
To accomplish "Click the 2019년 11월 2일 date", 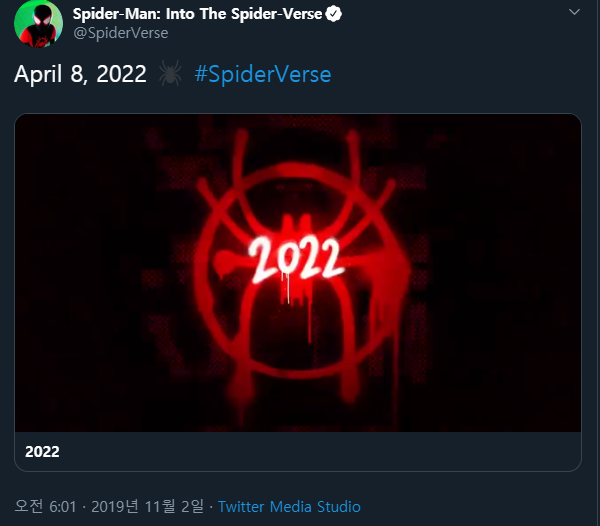I will coord(145,506).
